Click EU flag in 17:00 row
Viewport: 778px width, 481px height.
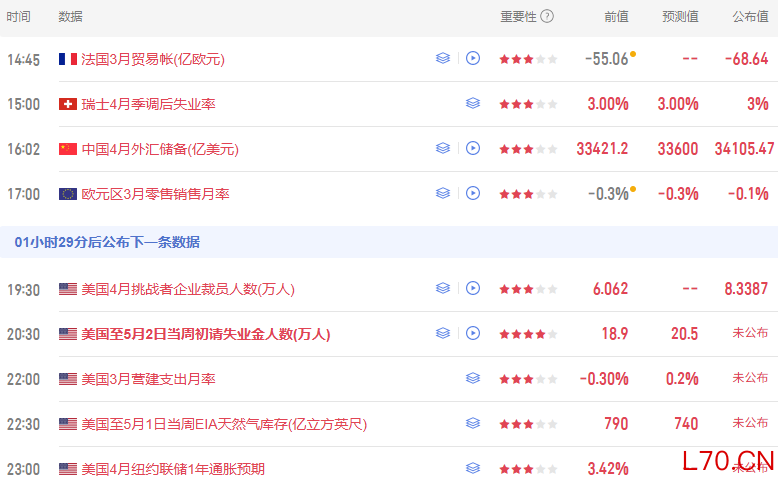click(x=67, y=194)
